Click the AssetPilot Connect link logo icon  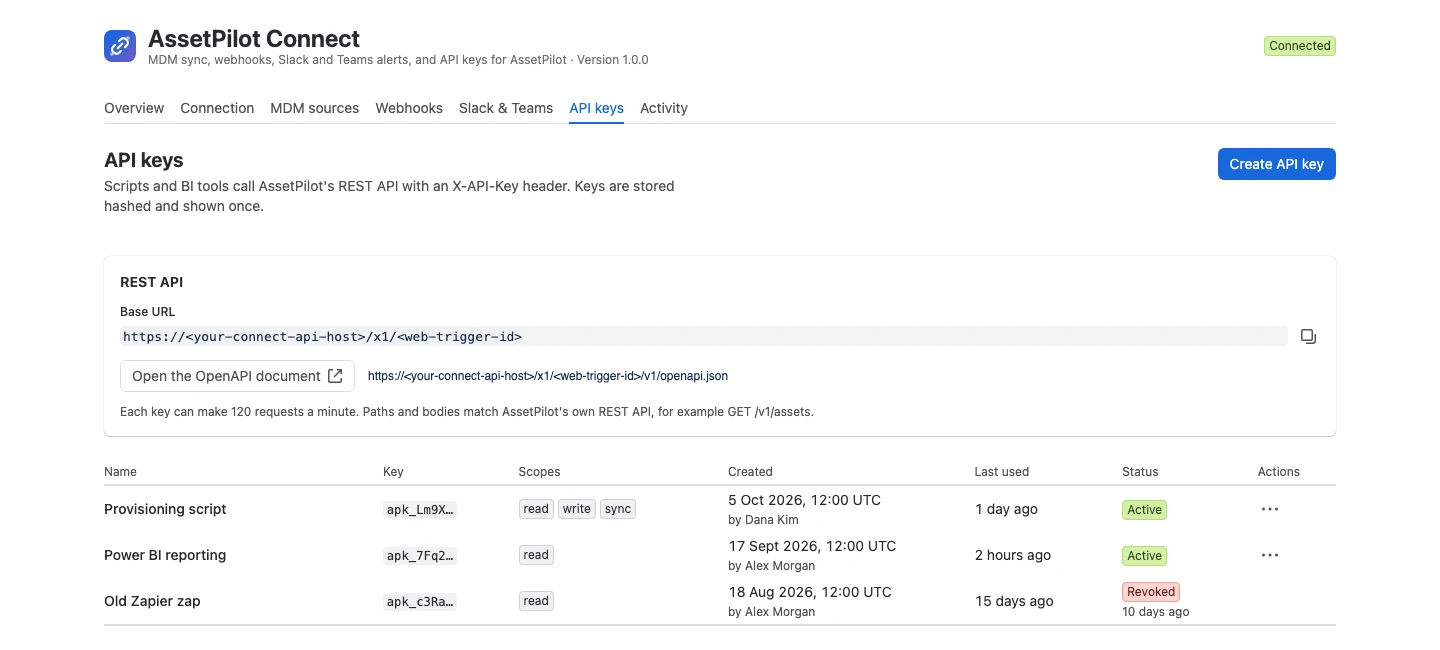(x=120, y=46)
